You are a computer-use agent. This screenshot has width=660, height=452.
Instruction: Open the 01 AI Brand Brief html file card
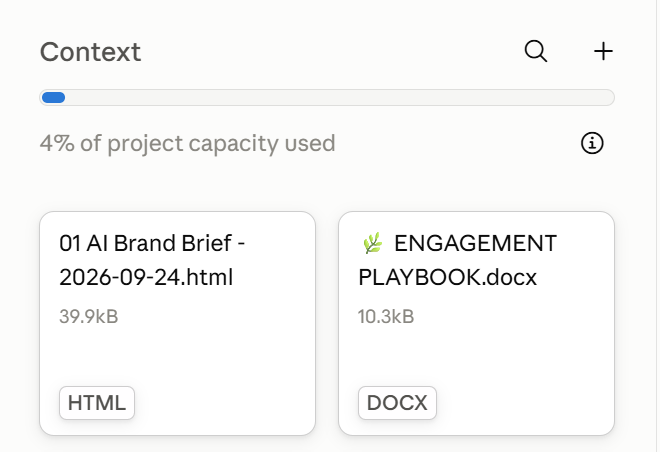(x=178, y=323)
